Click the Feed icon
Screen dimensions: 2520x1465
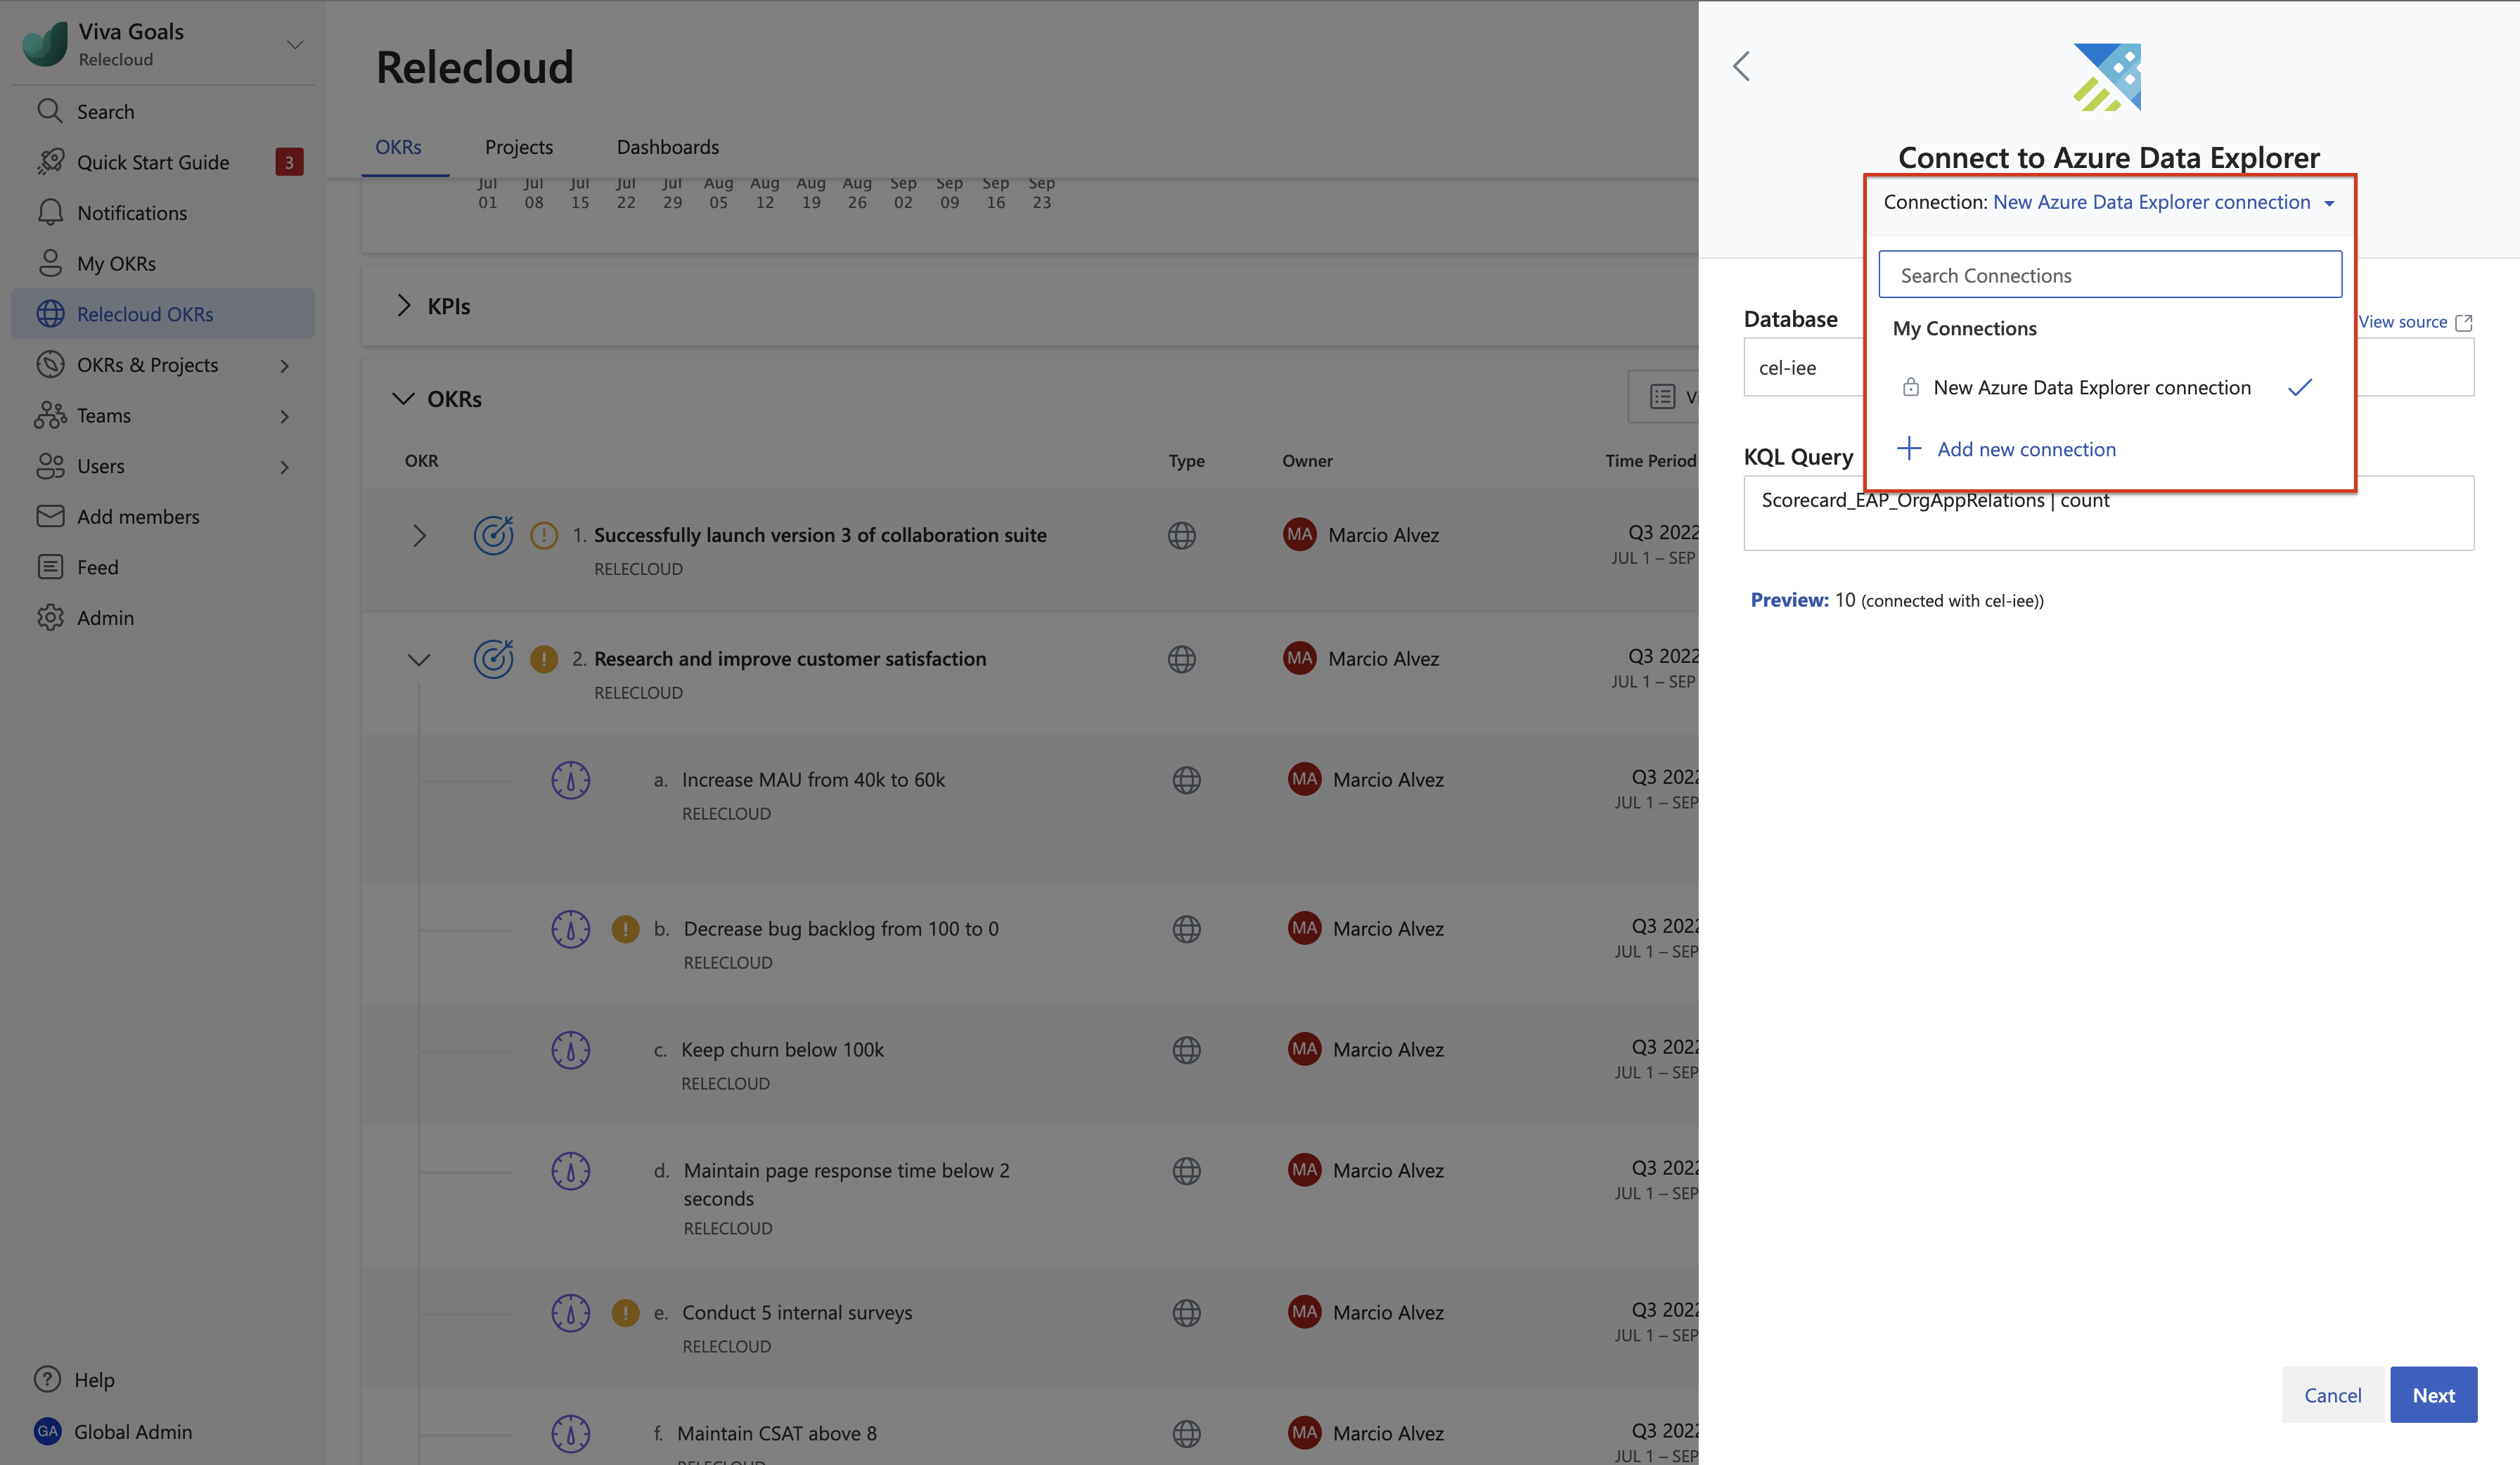tap(50, 567)
